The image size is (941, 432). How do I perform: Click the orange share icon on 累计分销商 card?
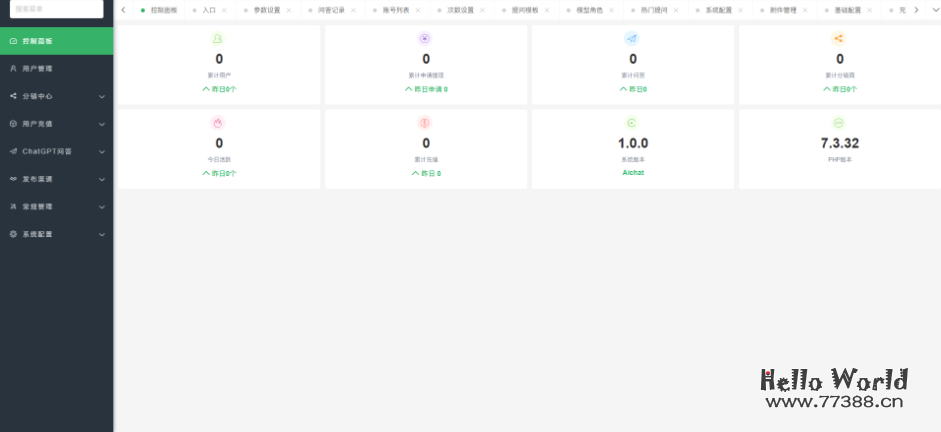[x=838, y=39]
